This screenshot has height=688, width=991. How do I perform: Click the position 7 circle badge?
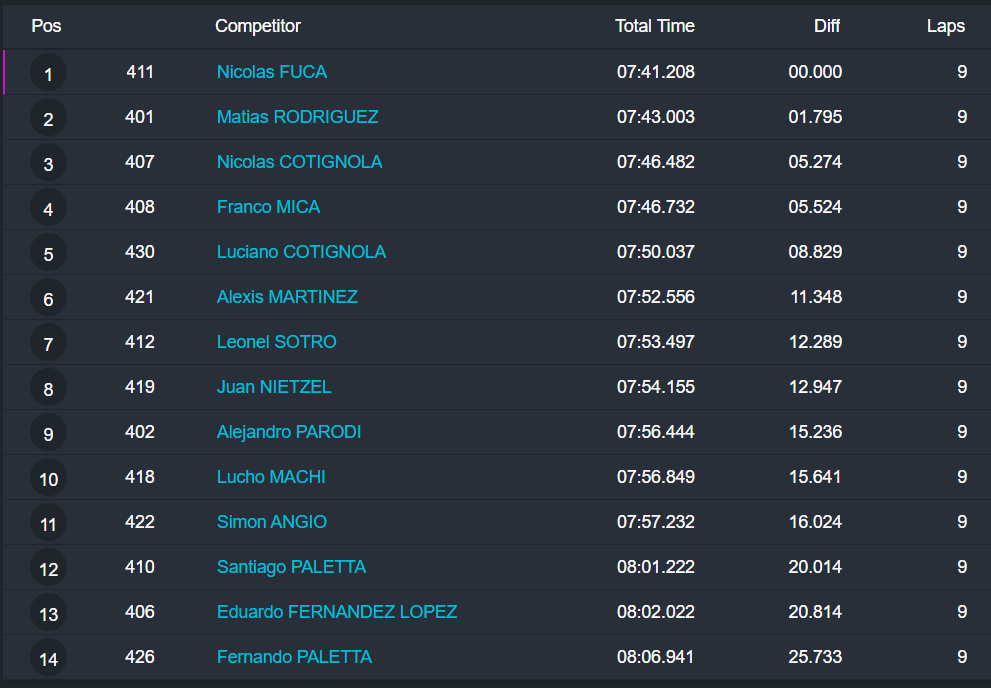click(48, 344)
